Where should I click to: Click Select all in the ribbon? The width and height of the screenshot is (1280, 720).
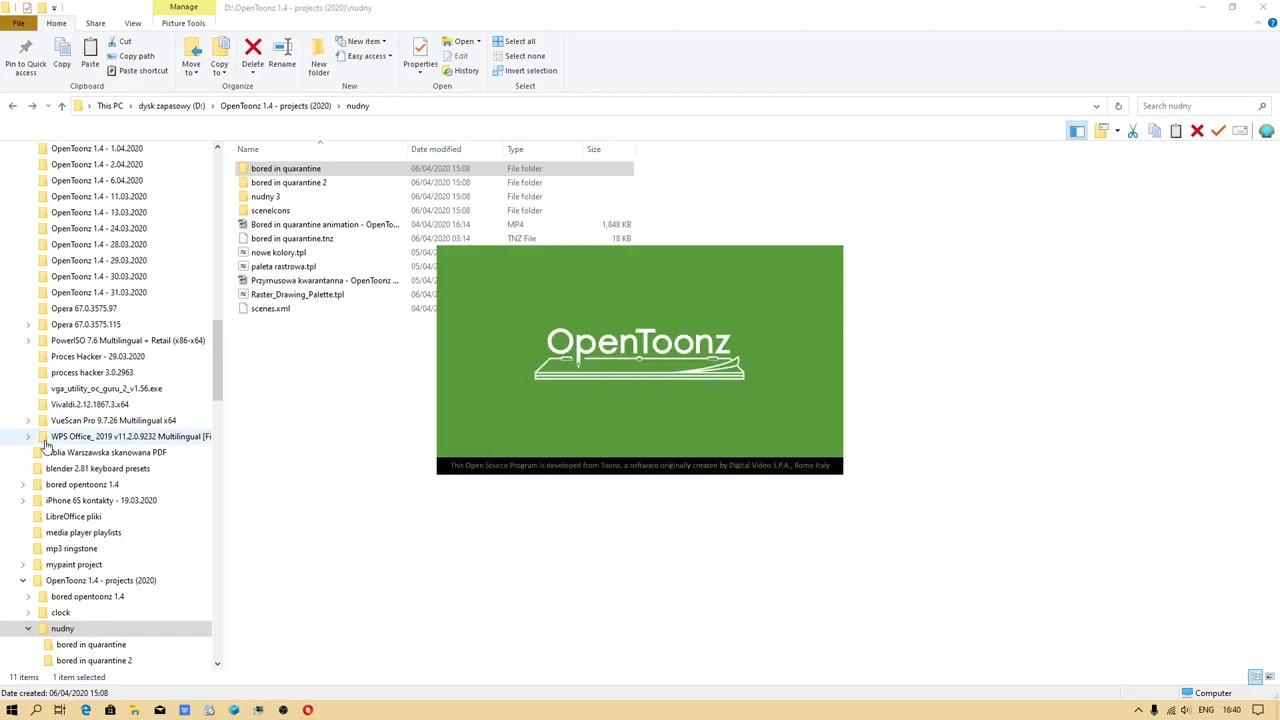point(514,42)
